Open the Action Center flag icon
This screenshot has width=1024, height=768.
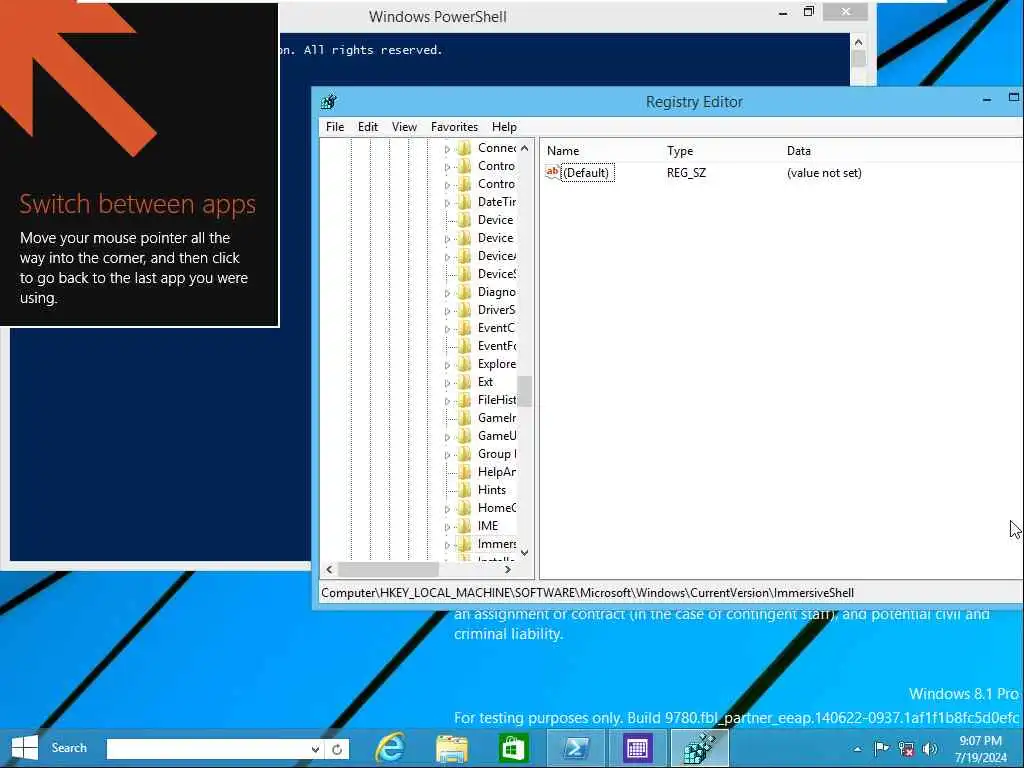pyautogui.click(x=881, y=748)
